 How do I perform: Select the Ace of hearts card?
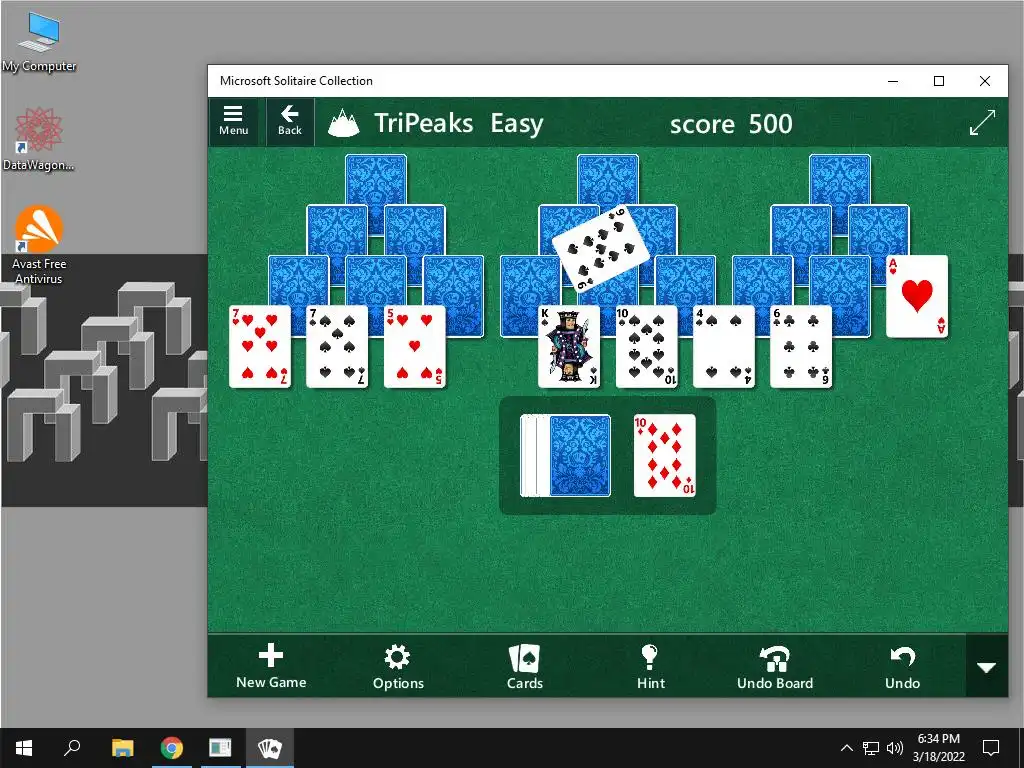pos(917,296)
